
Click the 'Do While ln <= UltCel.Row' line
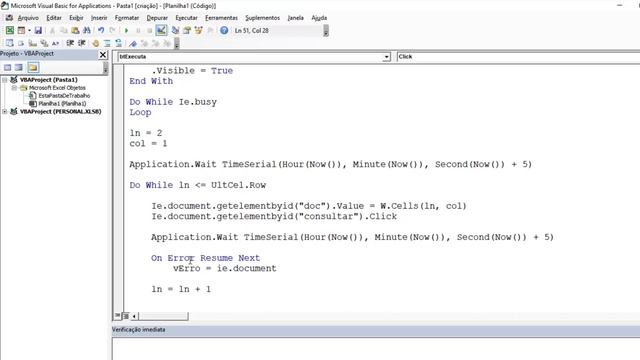[x=198, y=185]
